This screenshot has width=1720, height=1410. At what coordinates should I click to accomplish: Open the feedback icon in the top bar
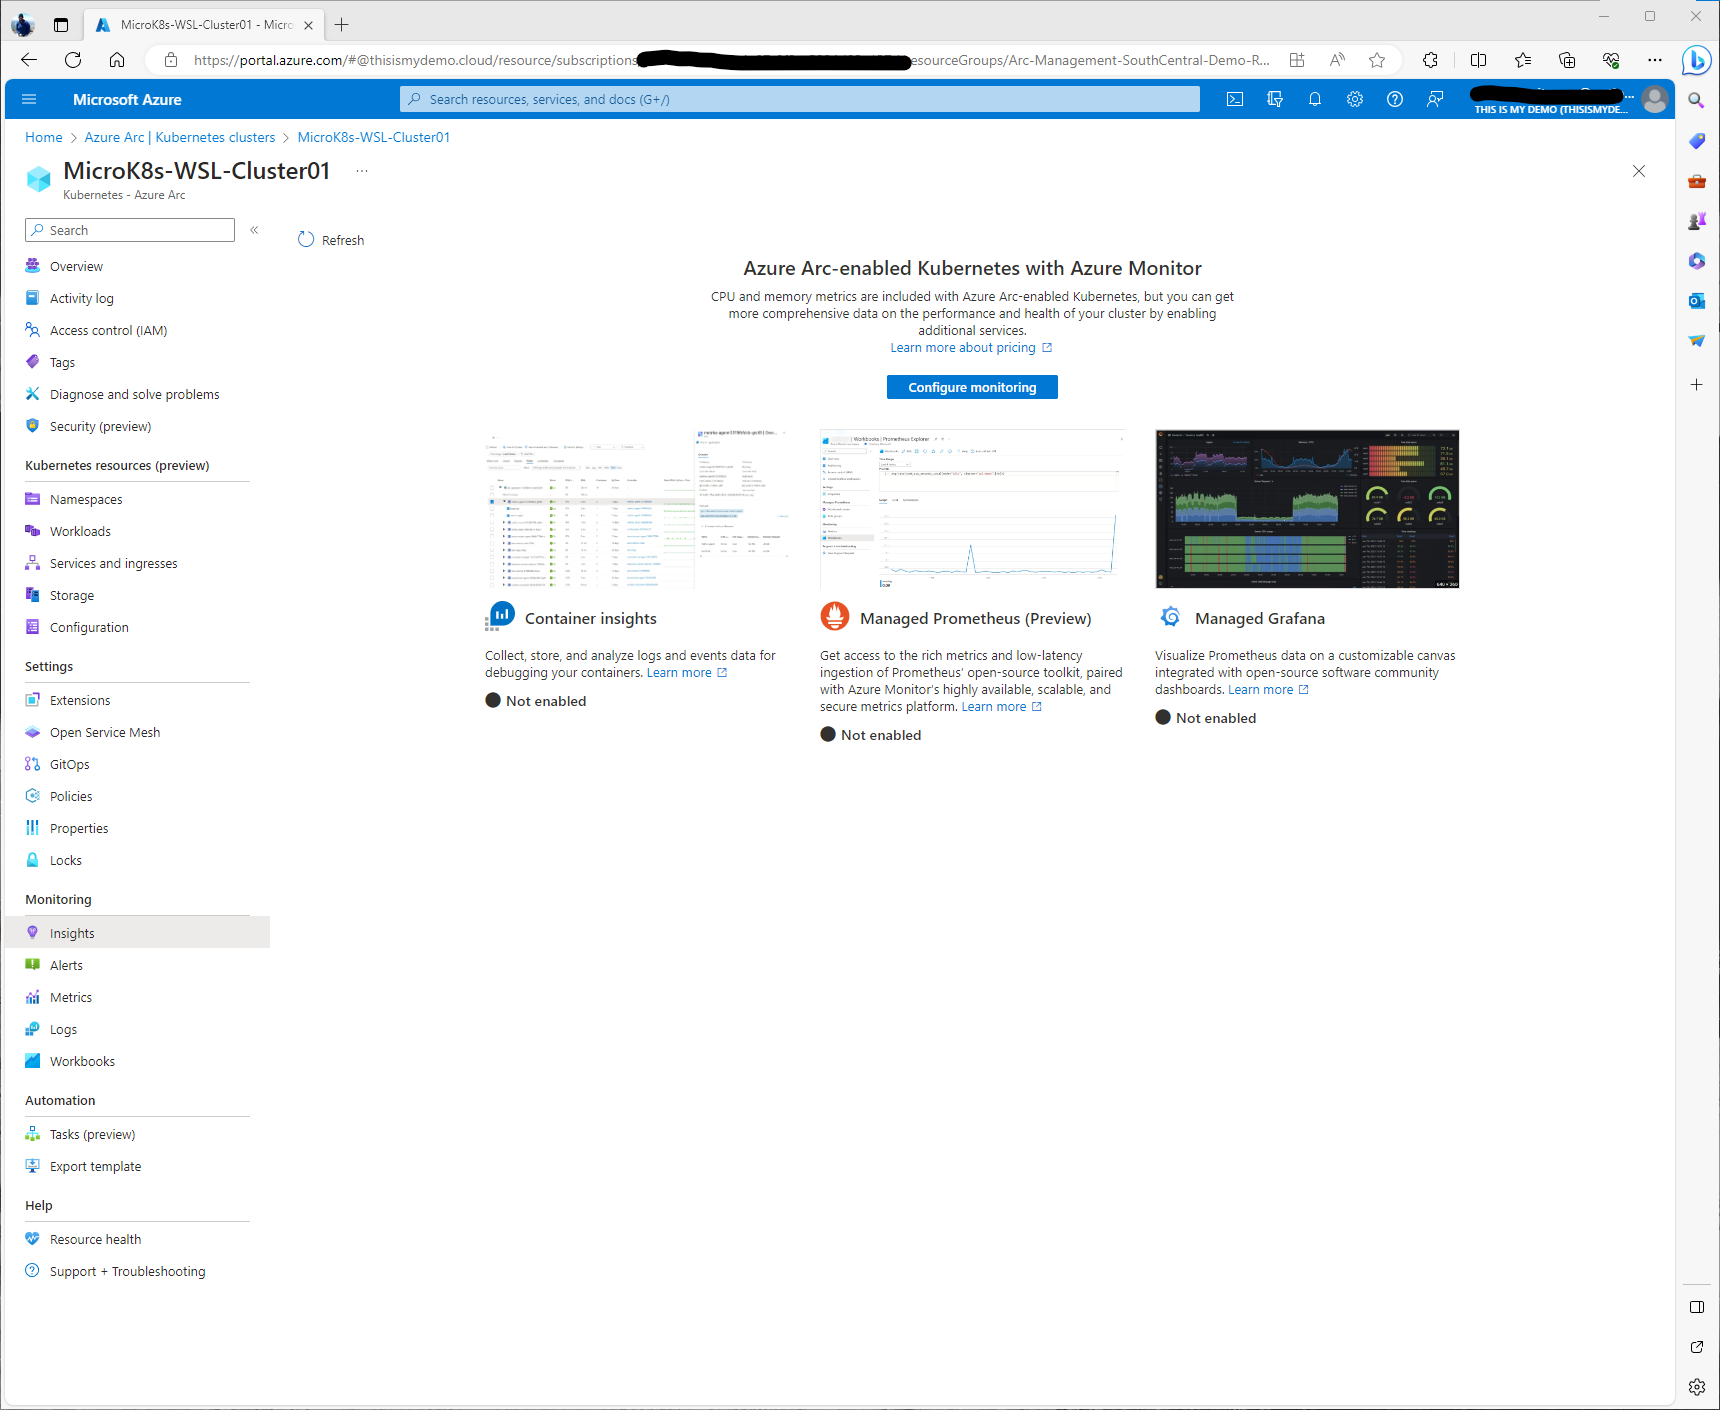(x=1435, y=99)
